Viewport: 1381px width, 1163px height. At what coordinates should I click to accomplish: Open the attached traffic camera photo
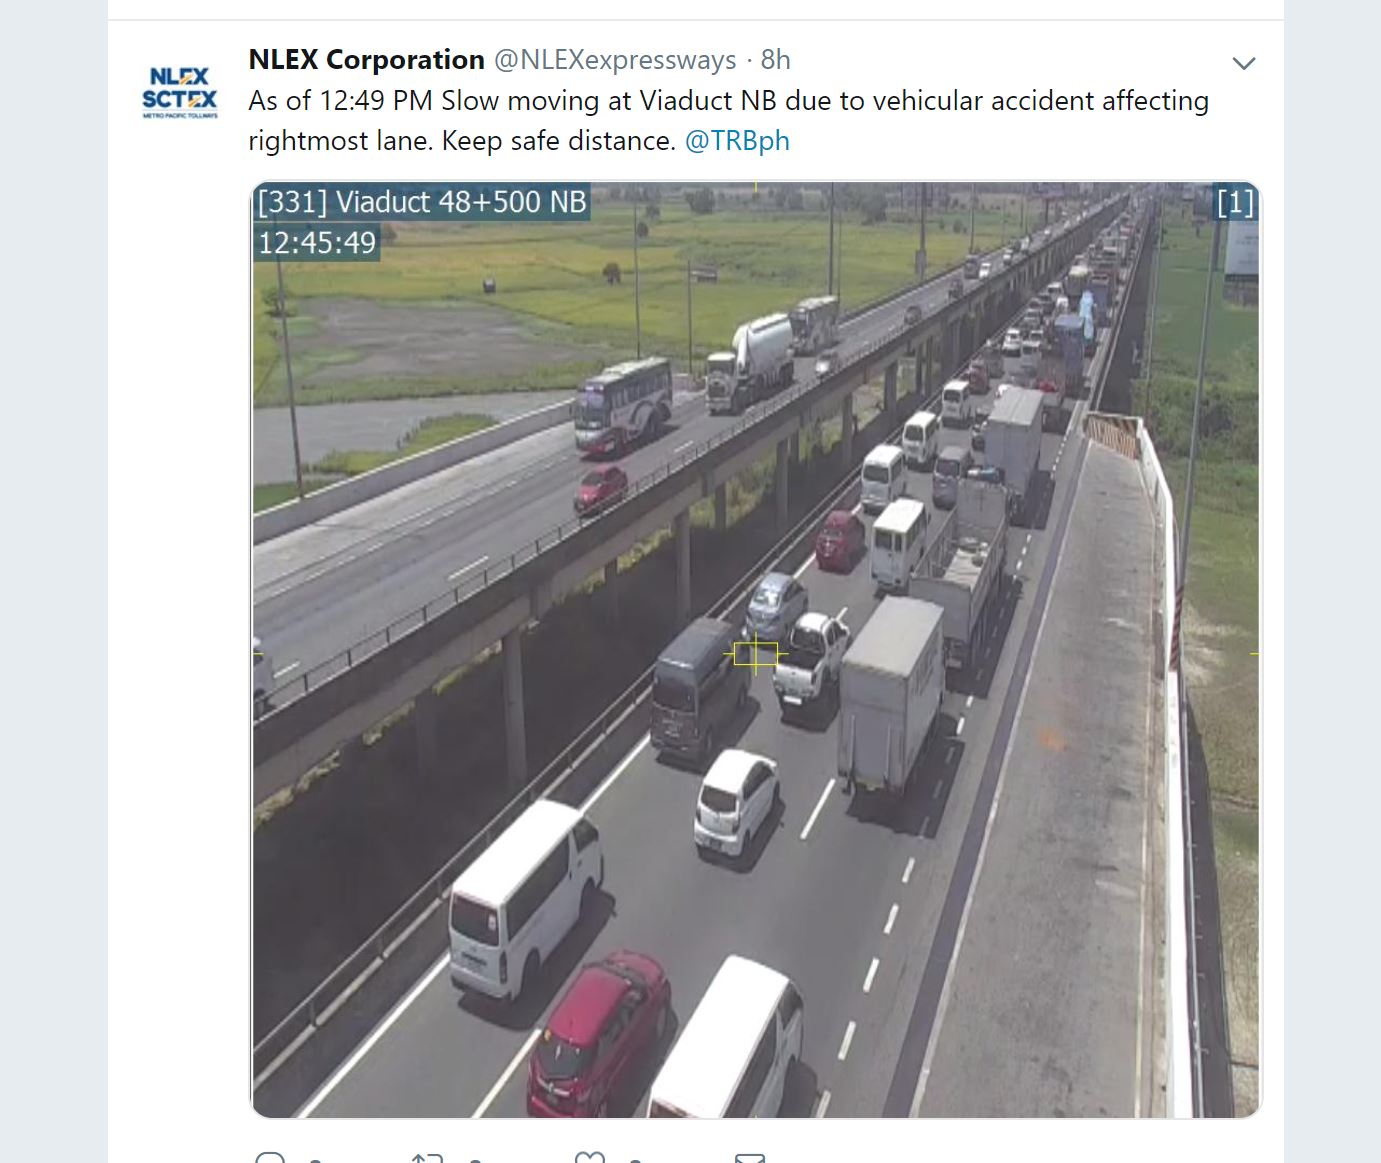pyautogui.click(x=756, y=649)
